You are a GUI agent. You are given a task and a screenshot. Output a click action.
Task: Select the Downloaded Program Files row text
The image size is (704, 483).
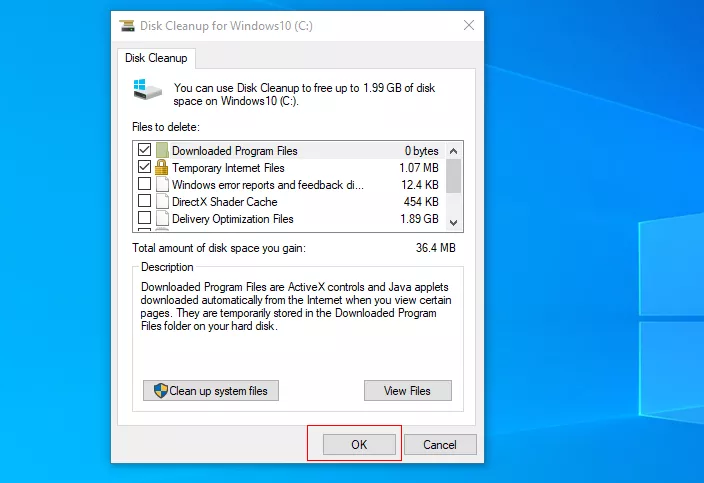coord(235,151)
